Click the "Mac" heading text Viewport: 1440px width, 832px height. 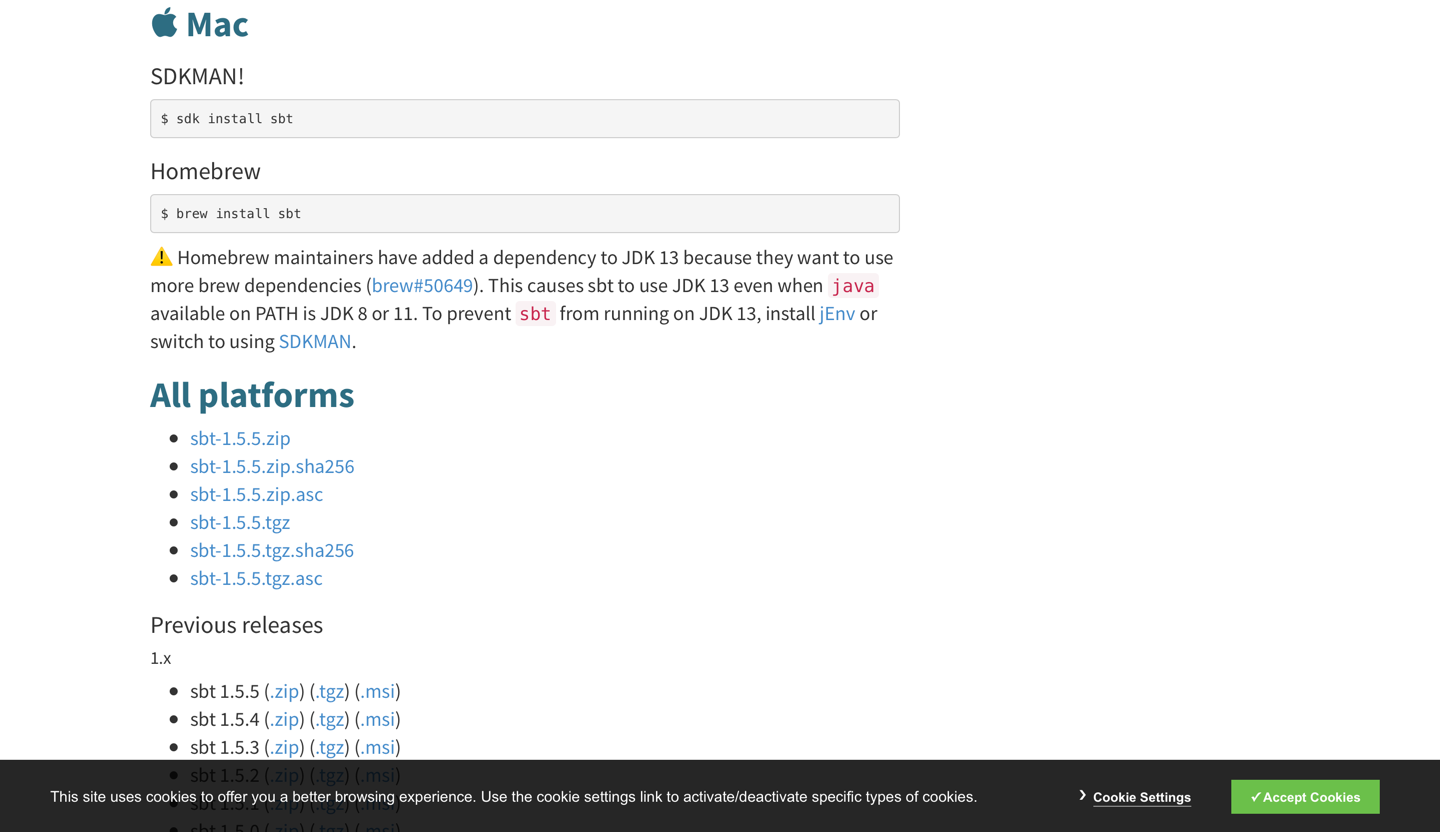(x=217, y=24)
